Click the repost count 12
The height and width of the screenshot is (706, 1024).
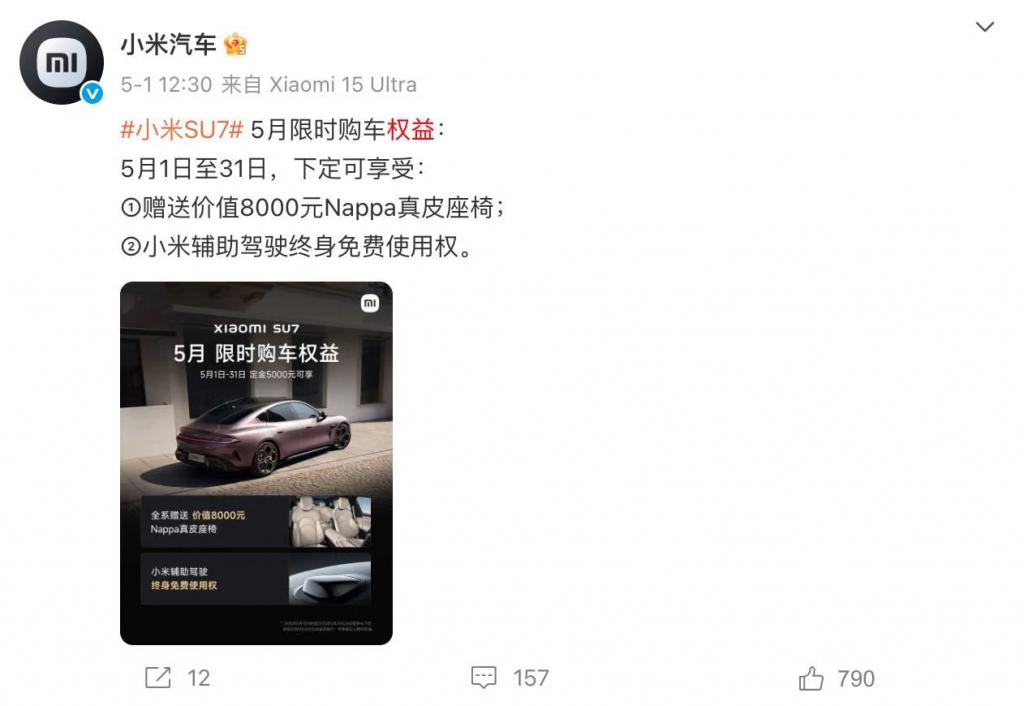[199, 679]
